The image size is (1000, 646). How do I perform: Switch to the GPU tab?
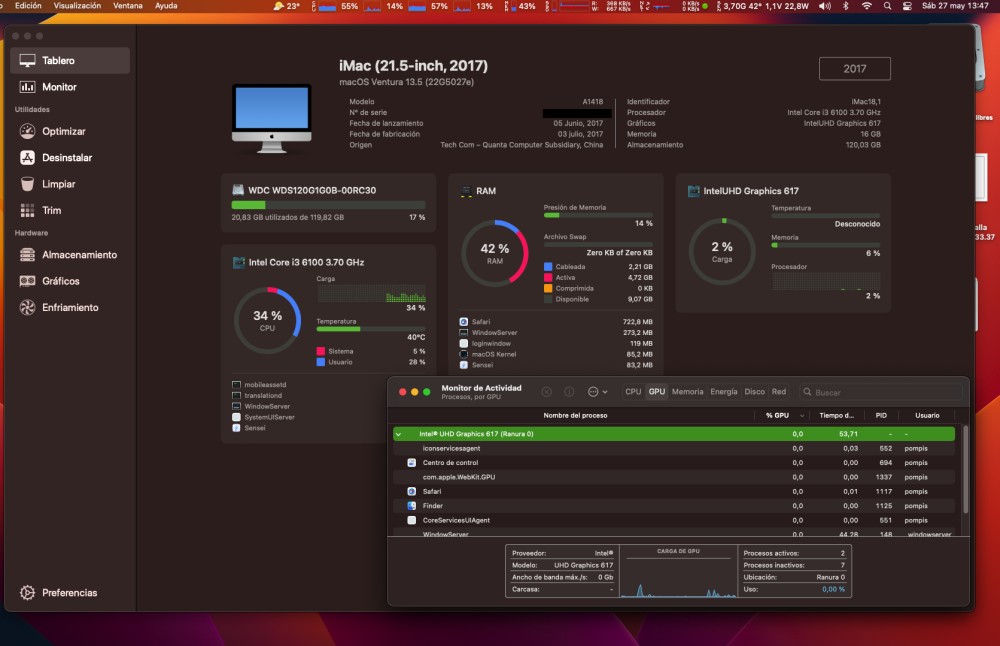(657, 392)
